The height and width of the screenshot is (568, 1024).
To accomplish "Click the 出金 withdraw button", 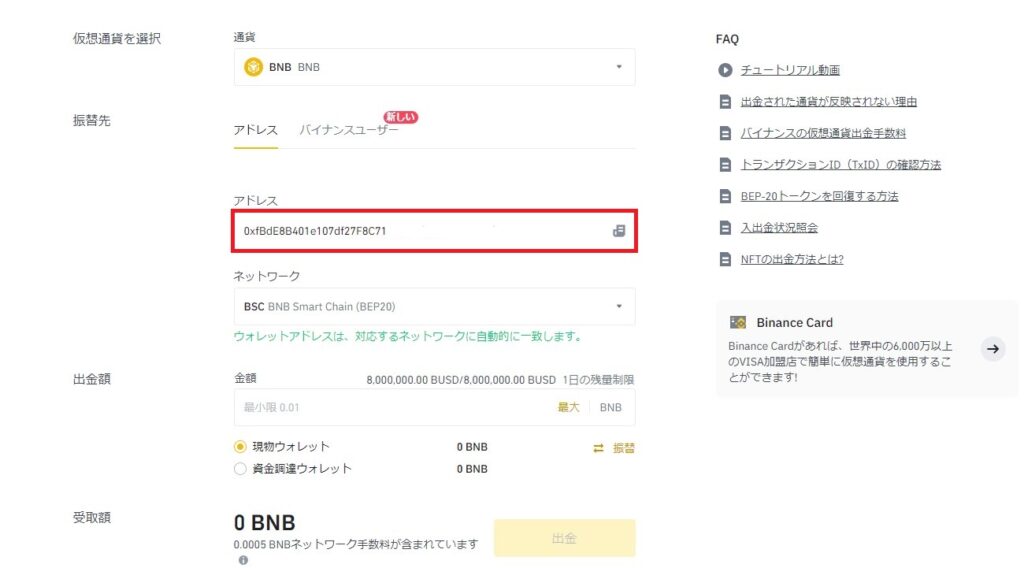I will tap(564, 538).
